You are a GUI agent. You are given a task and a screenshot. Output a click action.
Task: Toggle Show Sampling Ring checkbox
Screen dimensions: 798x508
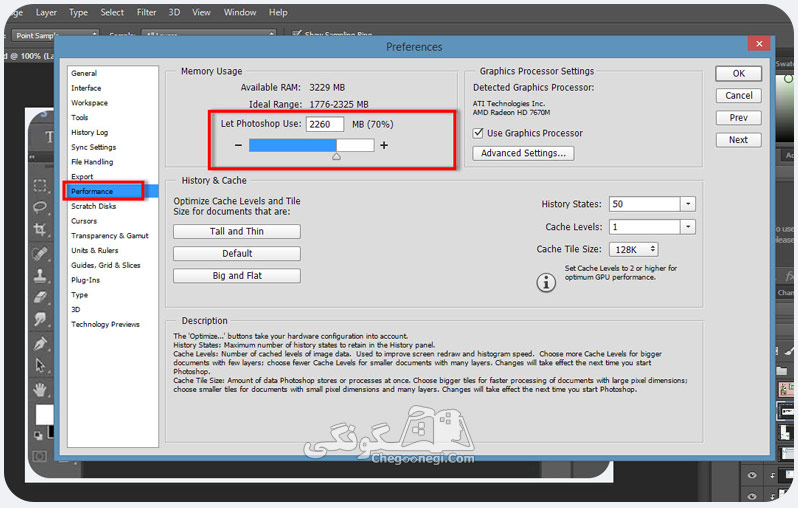click(297, 34)
